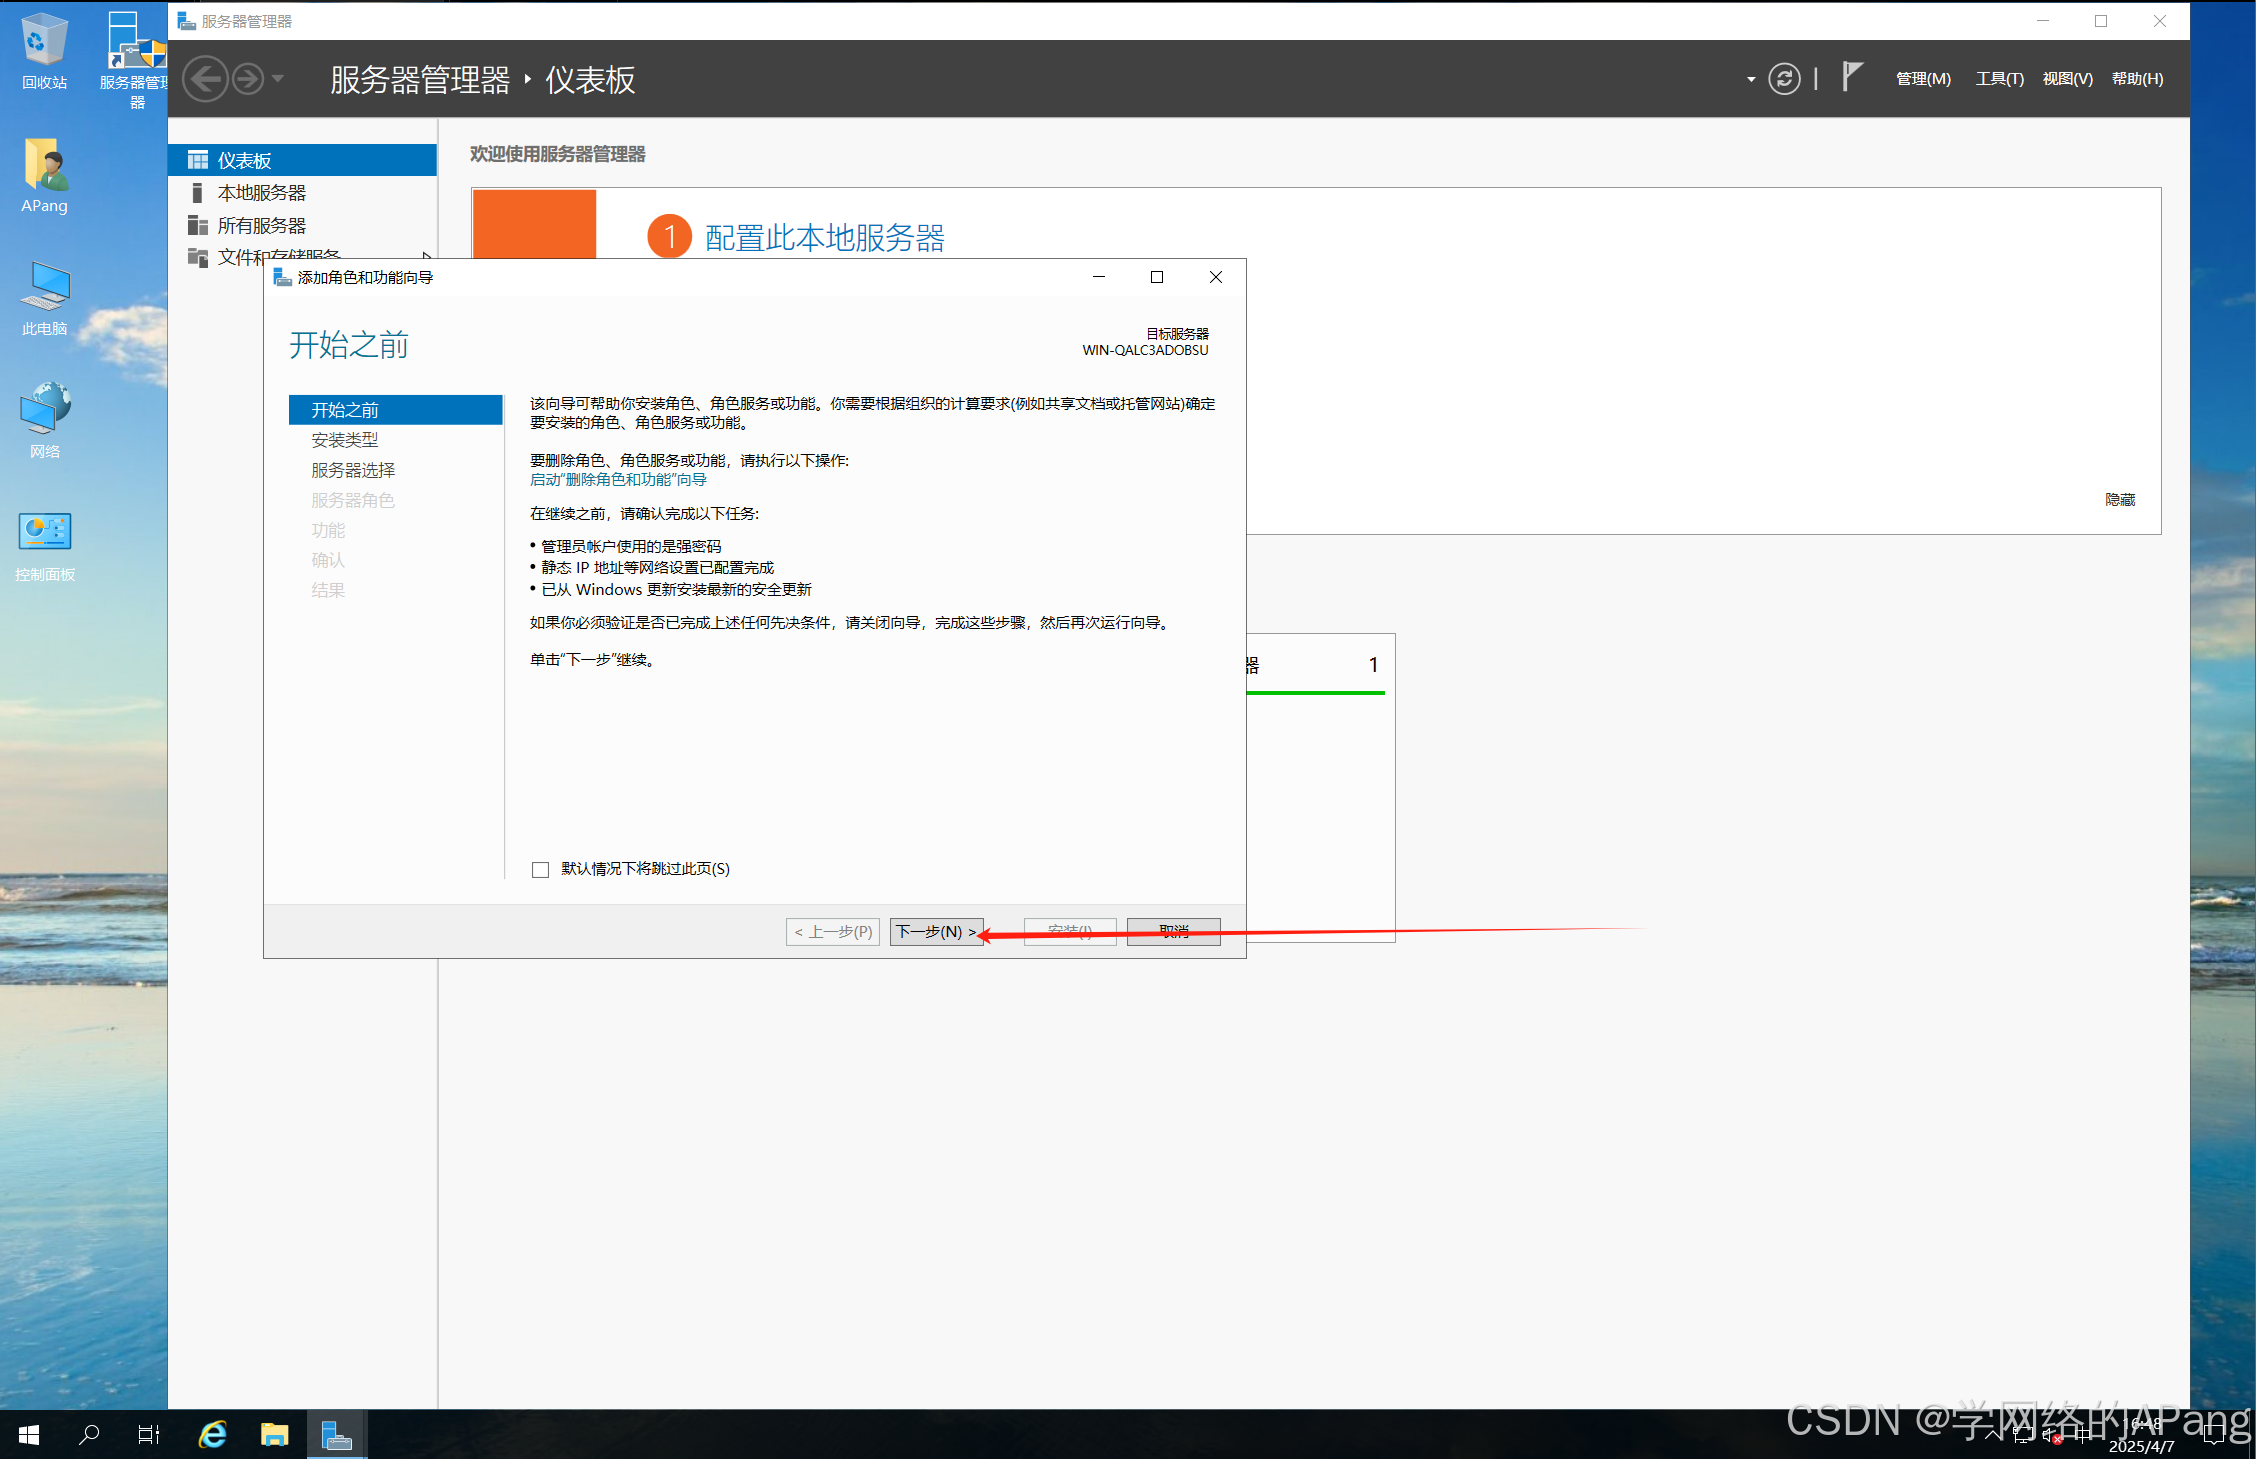Open the 管理(M) menu
The height and width of the screenshot is (1459, 2256).
click(1922, 79)
